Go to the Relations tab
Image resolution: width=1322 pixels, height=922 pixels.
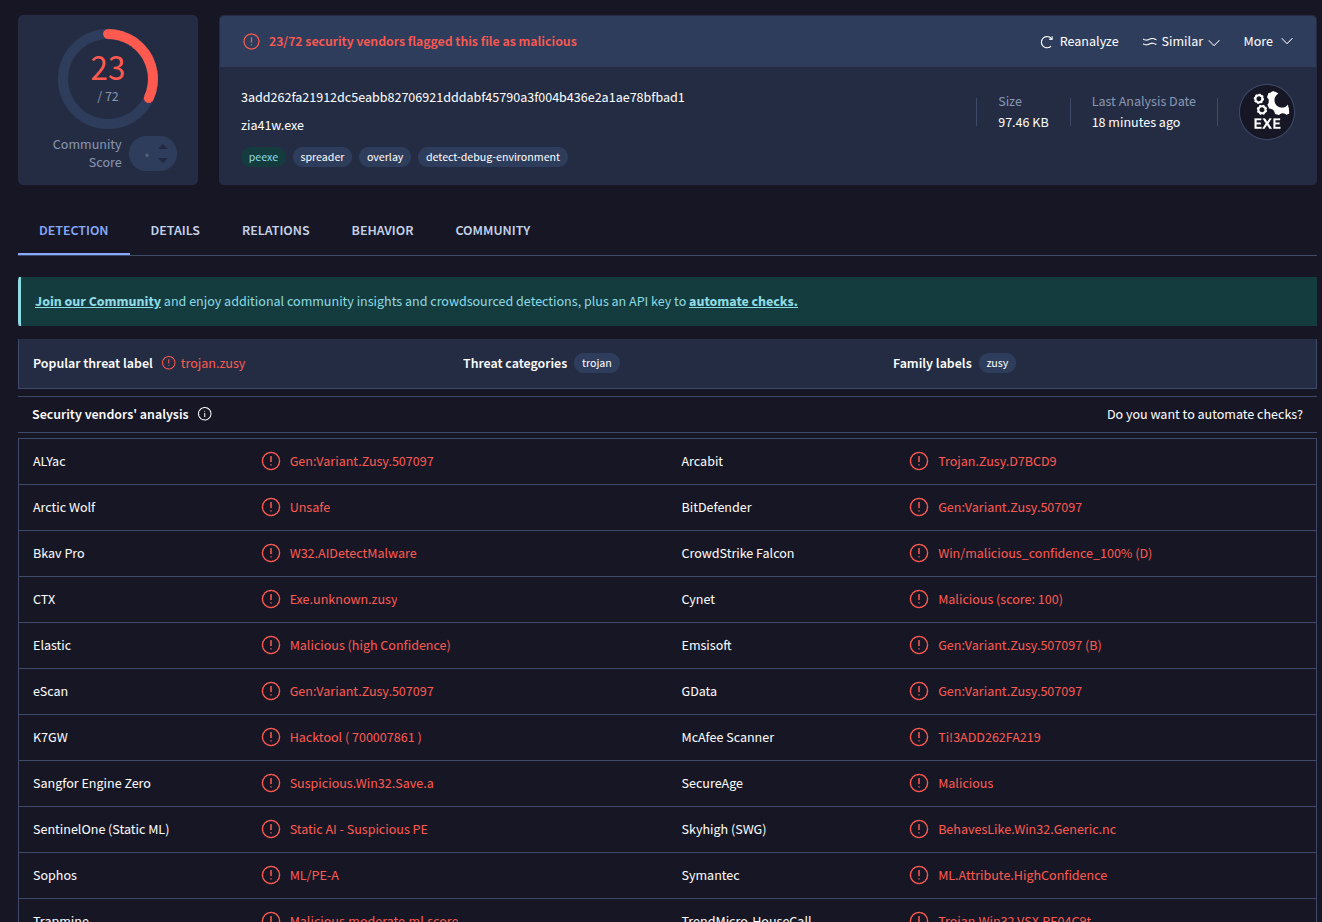coord(276,230)
